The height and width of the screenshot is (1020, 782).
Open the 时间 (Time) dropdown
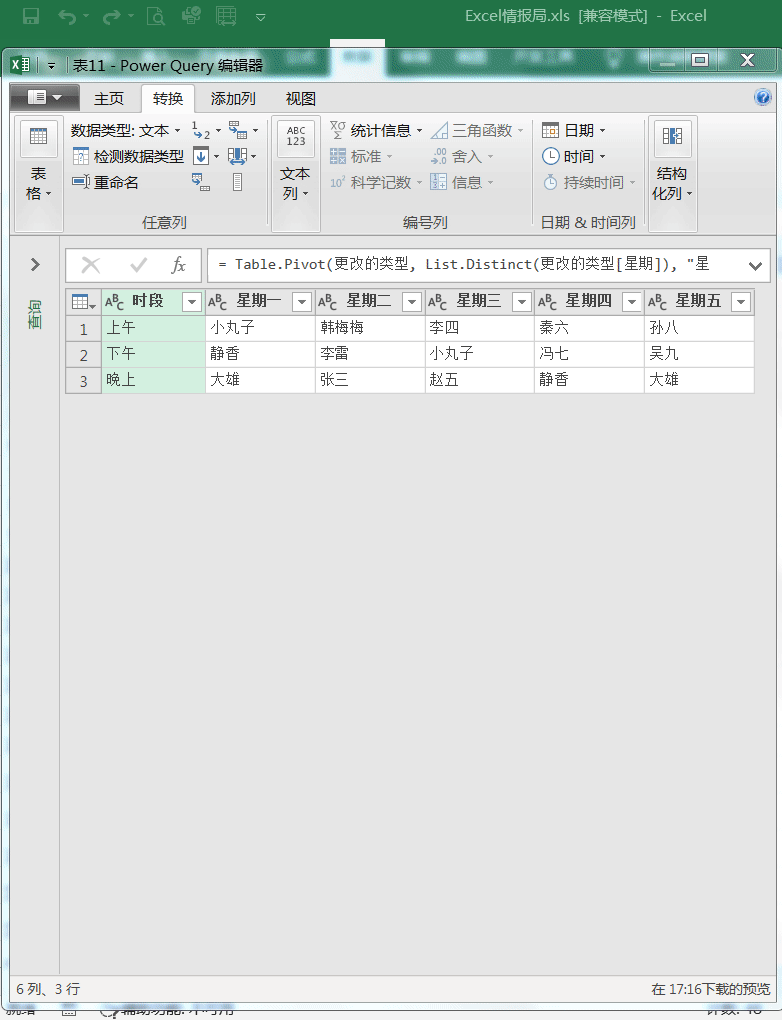[574, 156]
